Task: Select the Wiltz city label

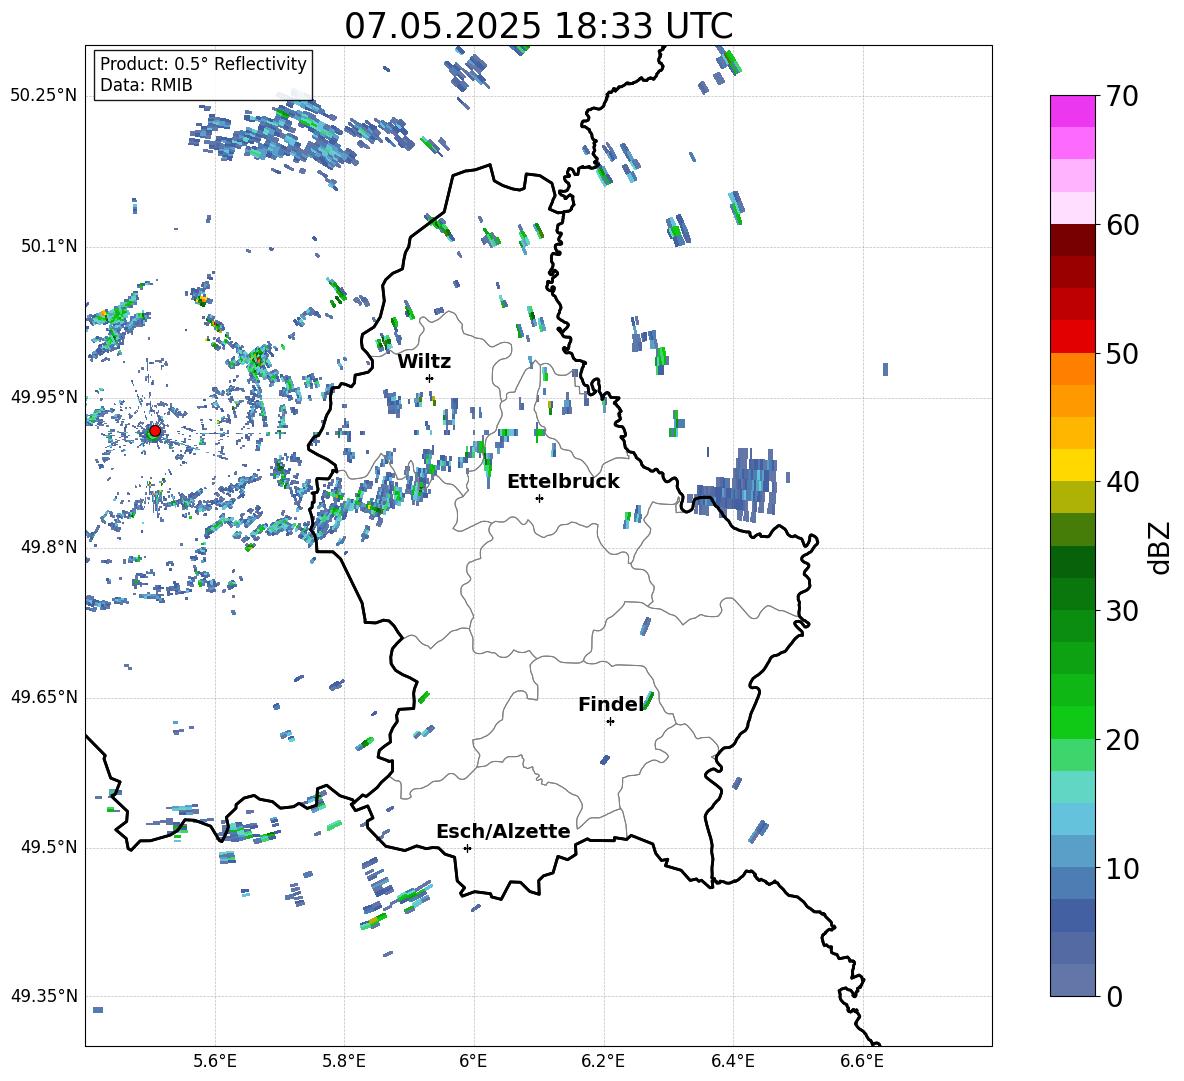Action: tap(424, 362)
